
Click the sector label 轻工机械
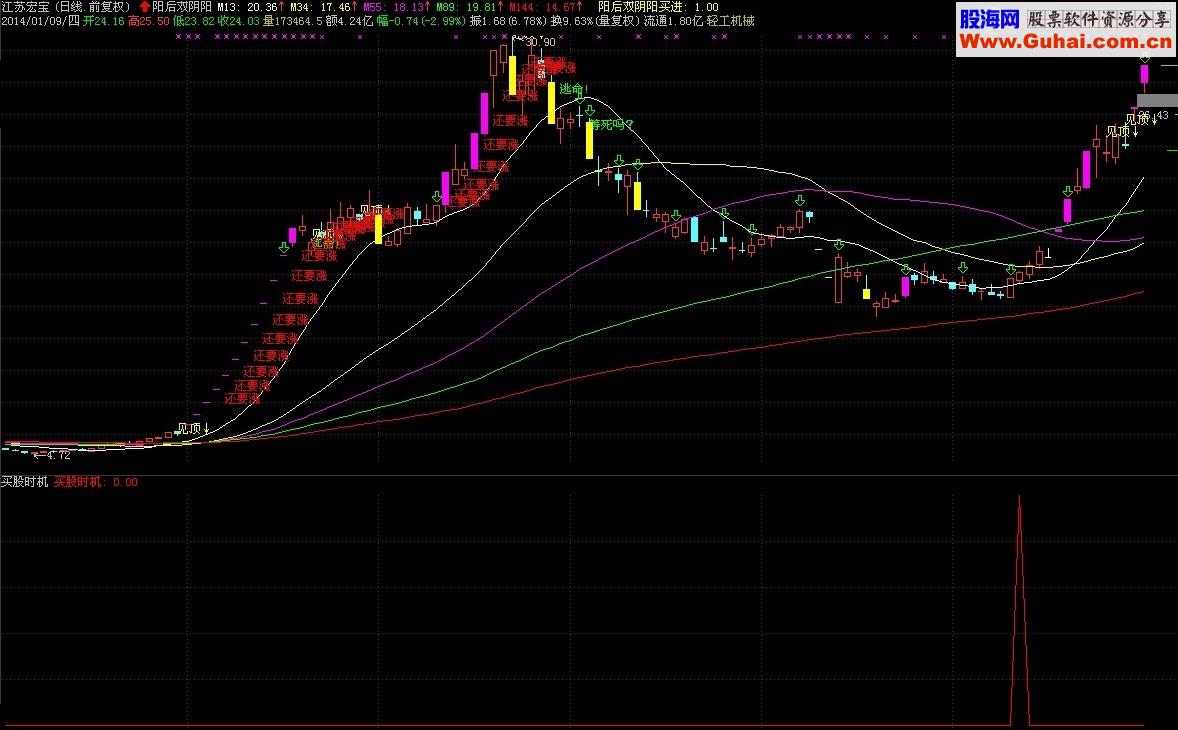tap(730, 21)
